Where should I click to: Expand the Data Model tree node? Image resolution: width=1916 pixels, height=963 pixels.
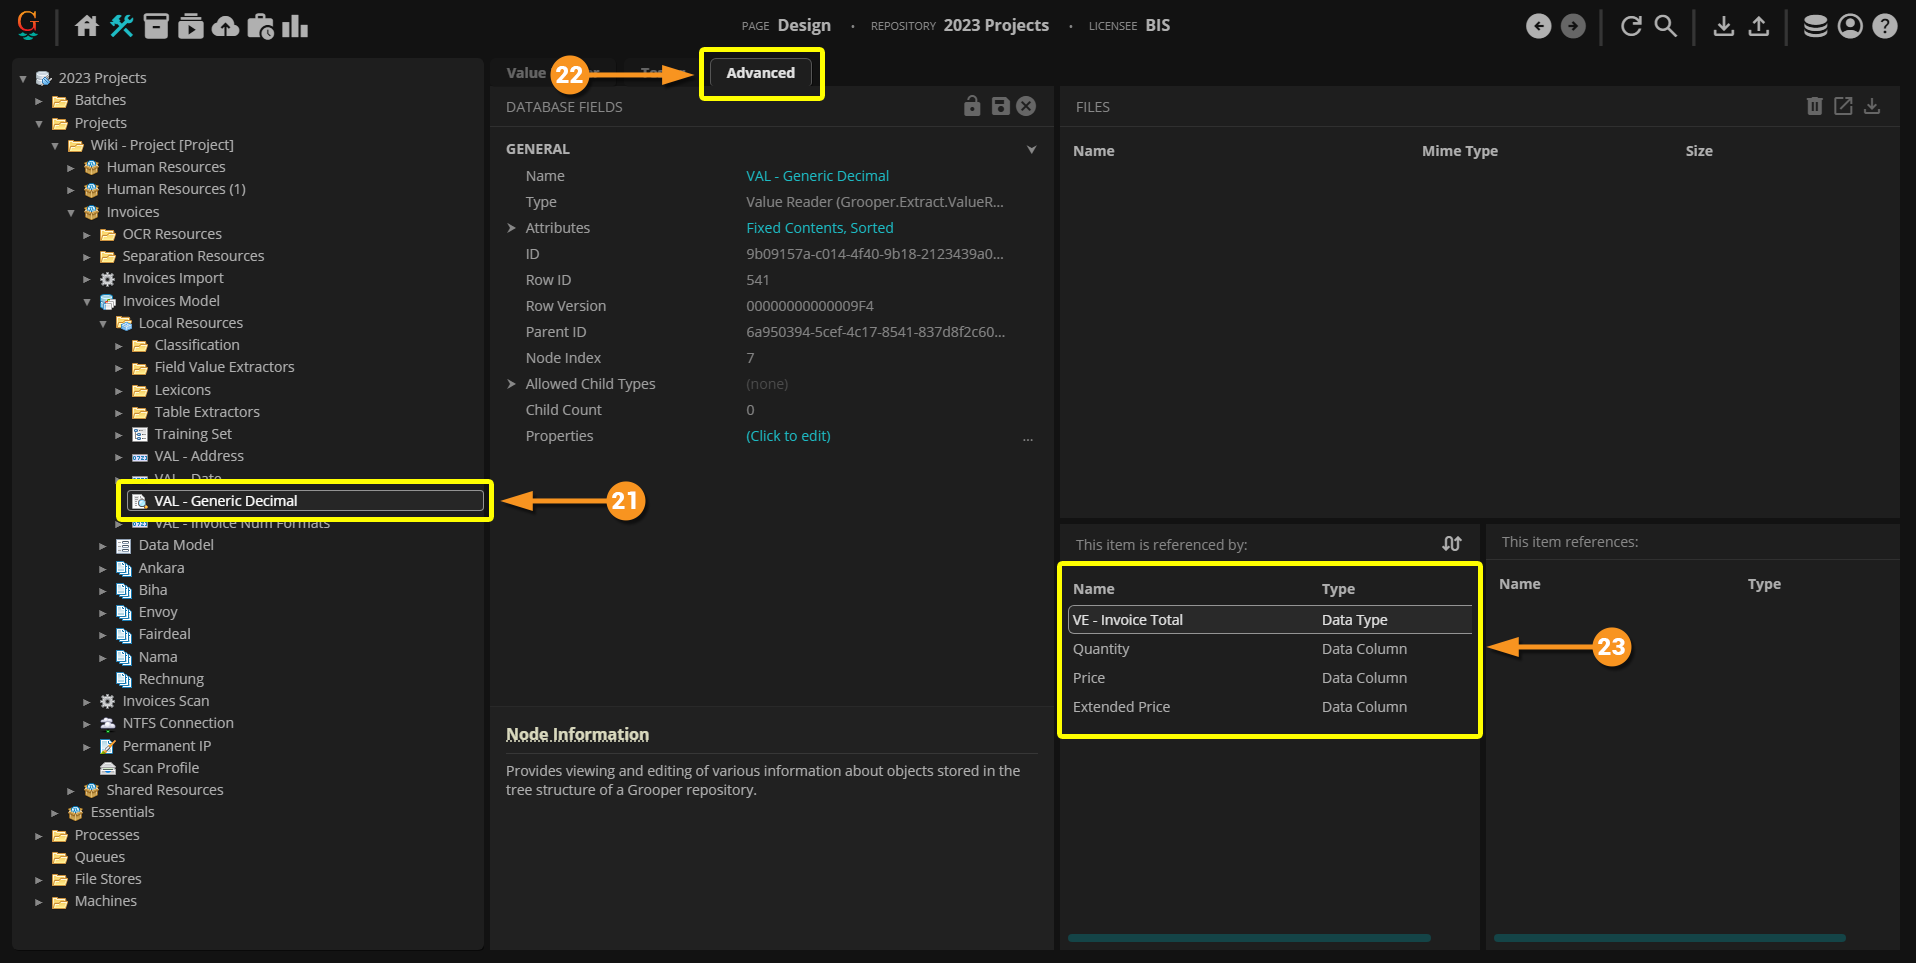click(x=103, y=546)
